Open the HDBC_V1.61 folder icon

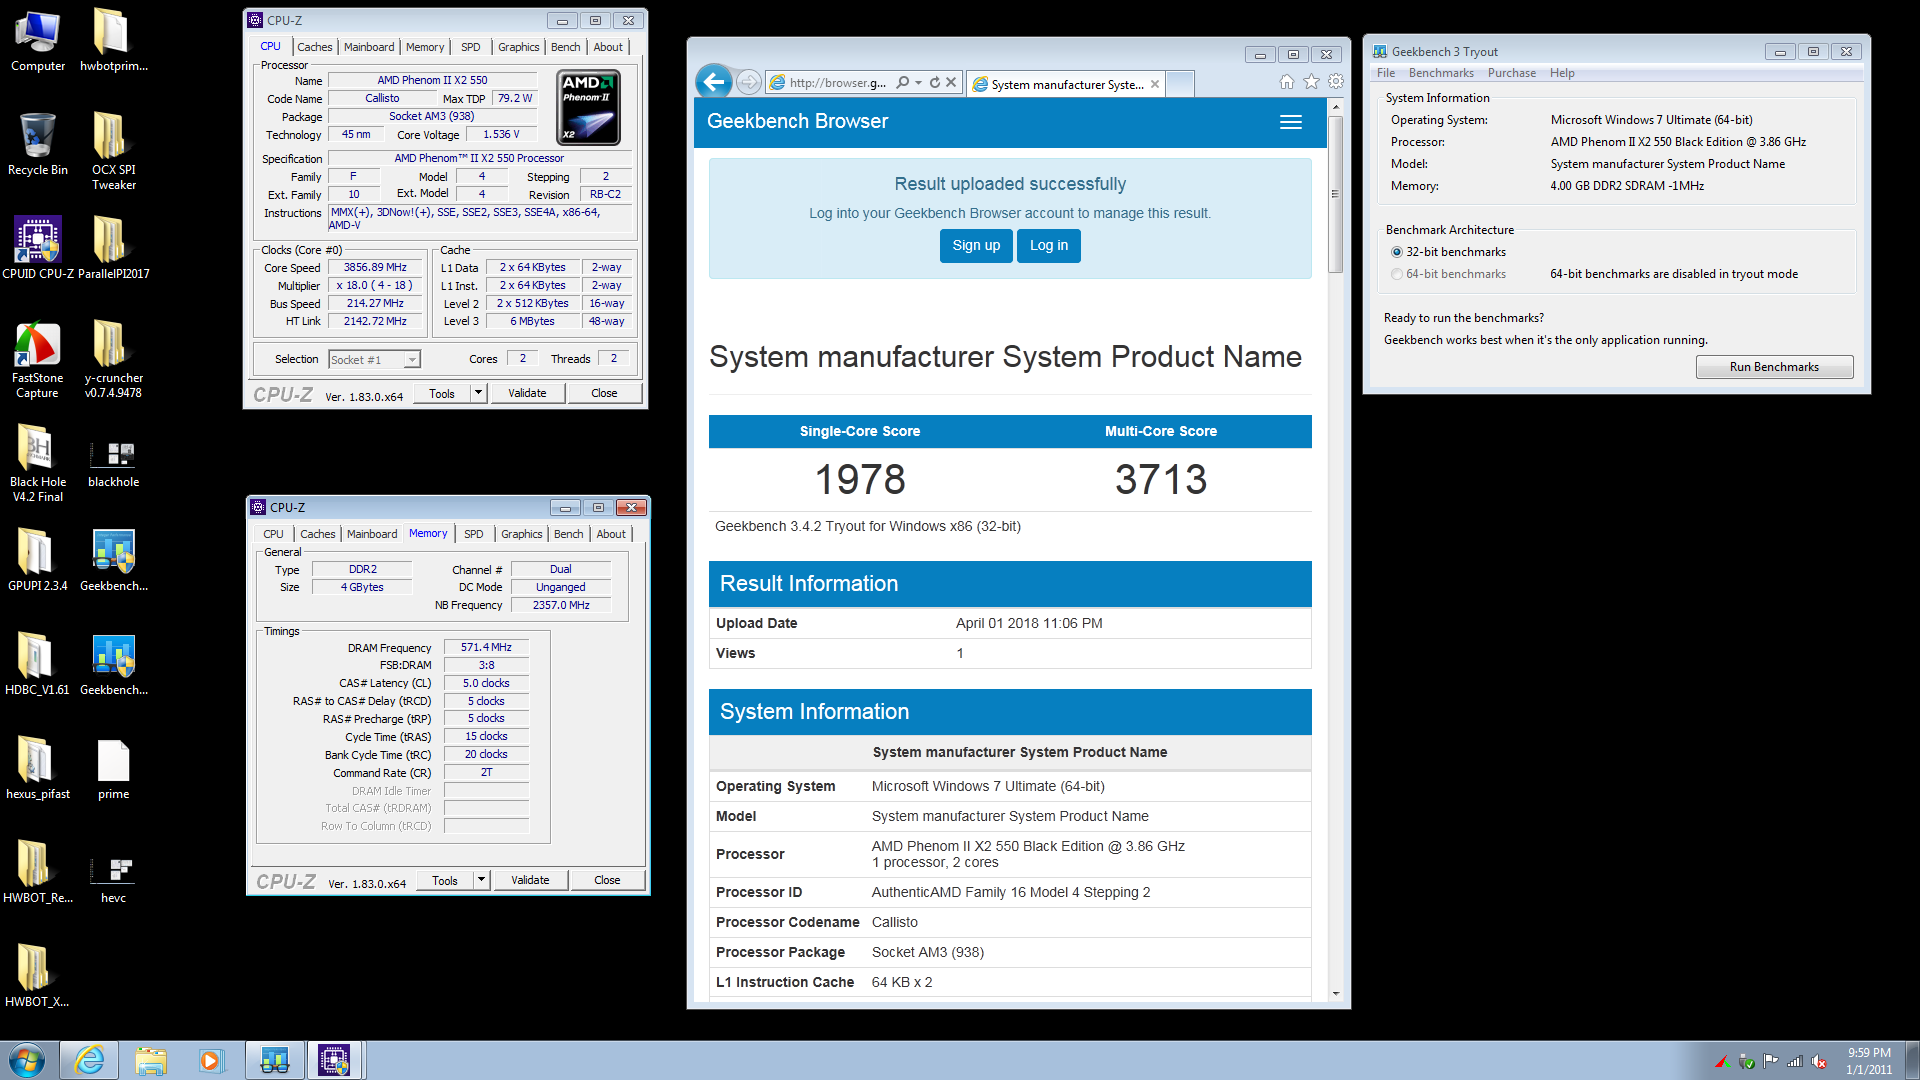(37, 664)
